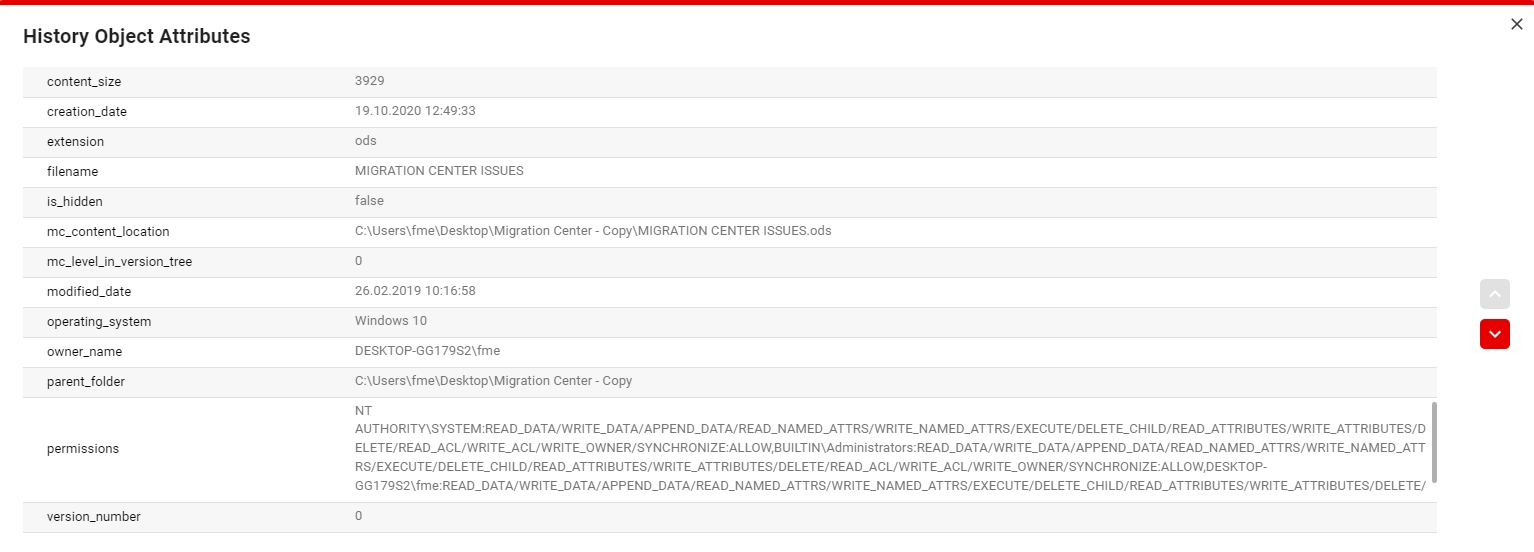Close the History Object Attributes dialog
Screen dimensions: 1534x552
[1516, 25]
